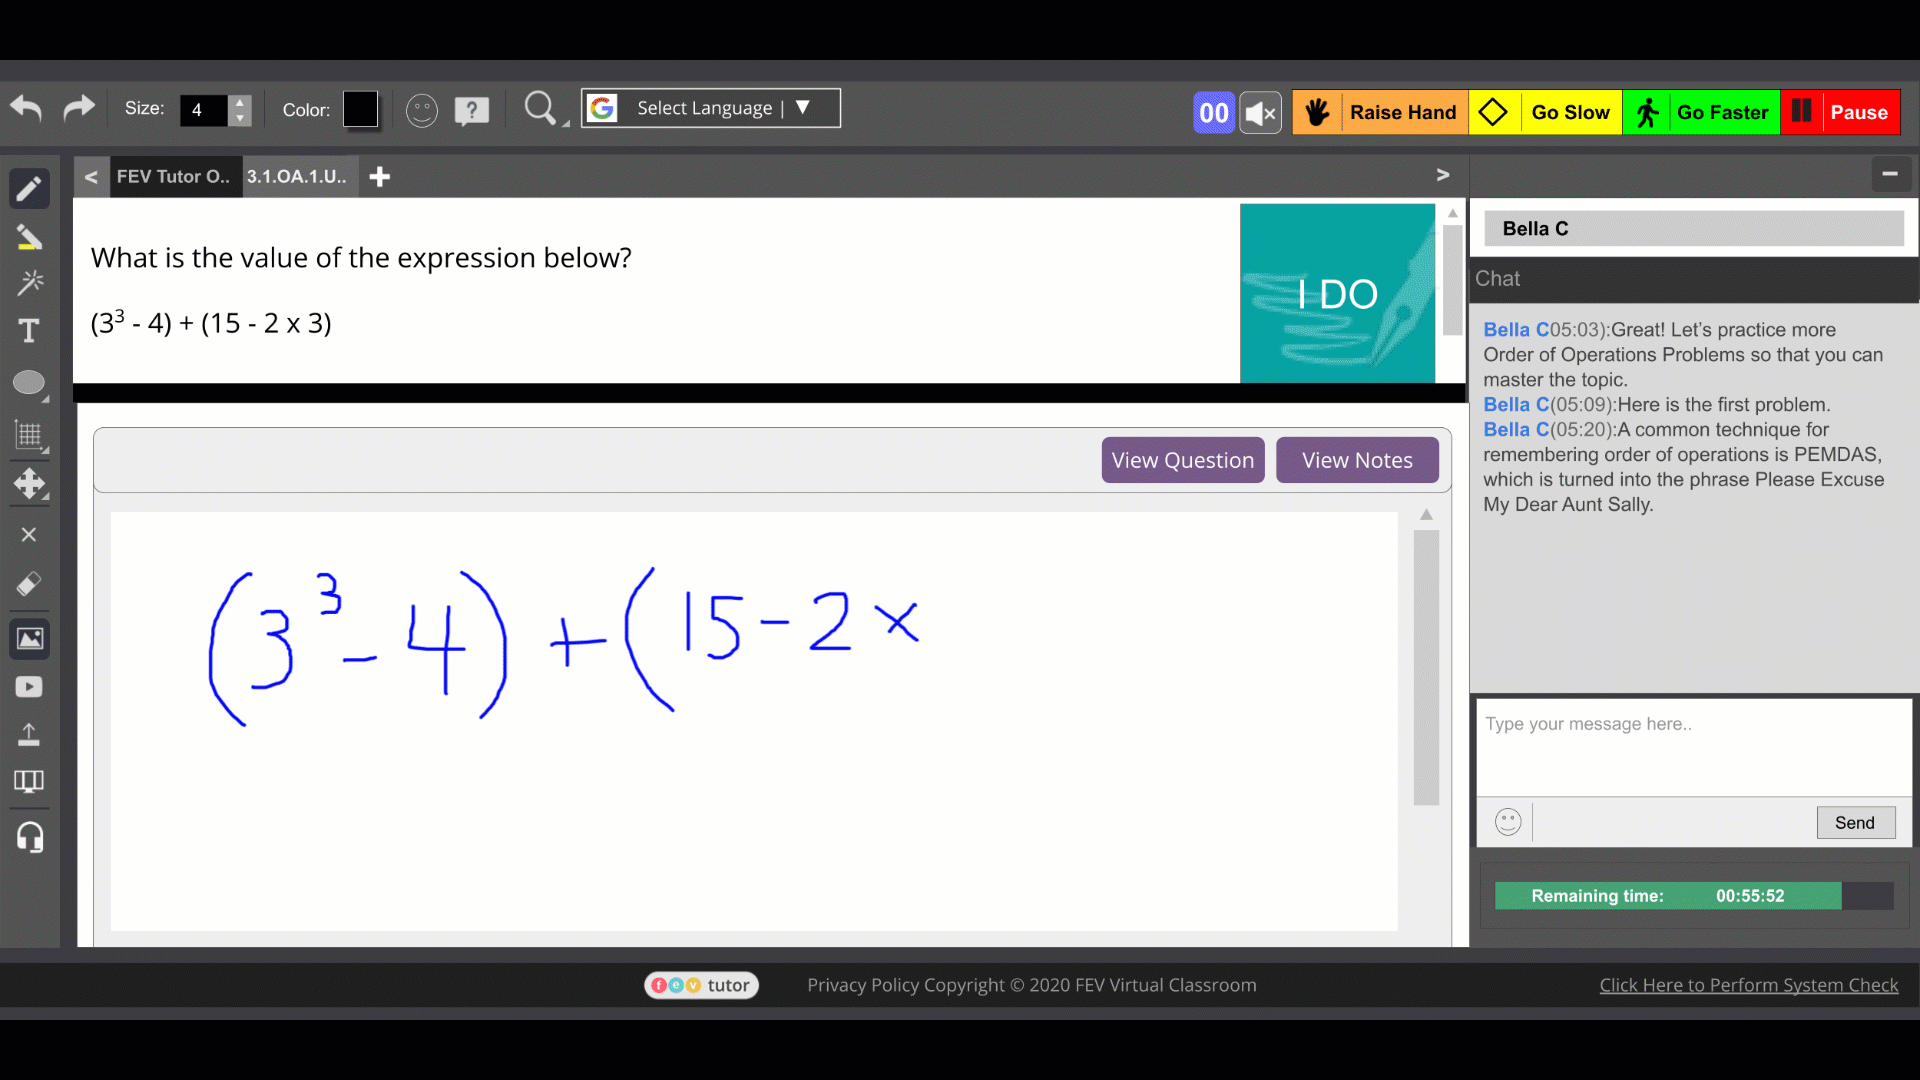Screen dimensions: 1920x1080
Task: Select the Pointer/Move tool
Action: [x=29, y=484]
